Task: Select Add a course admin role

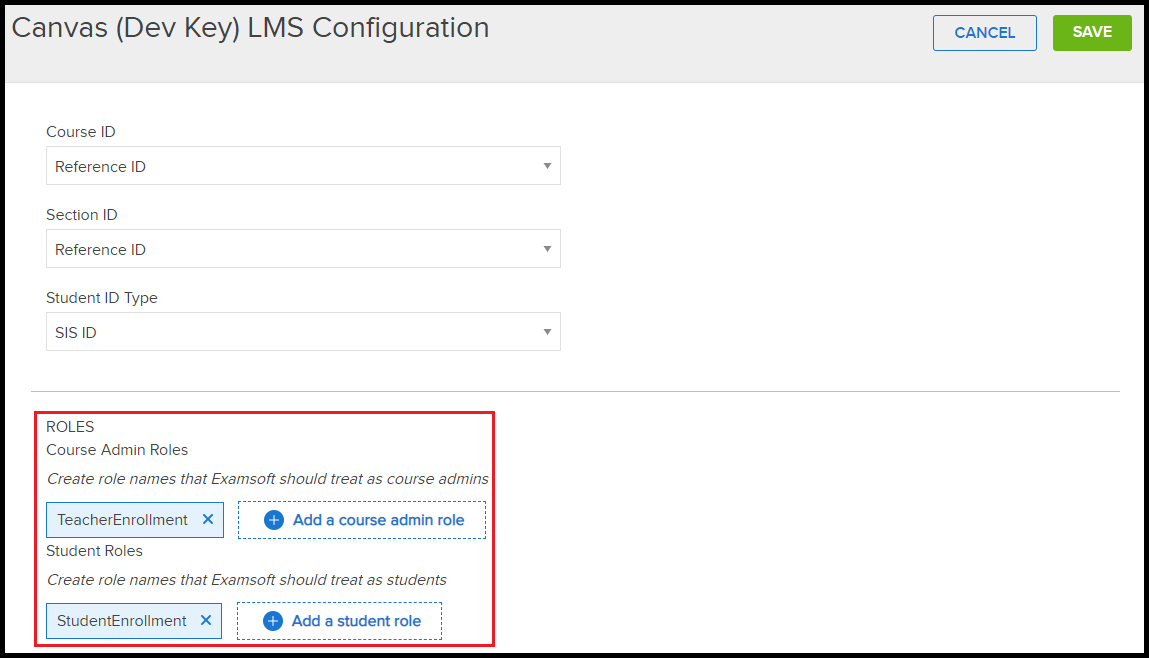Action: [x=361, y=519]
